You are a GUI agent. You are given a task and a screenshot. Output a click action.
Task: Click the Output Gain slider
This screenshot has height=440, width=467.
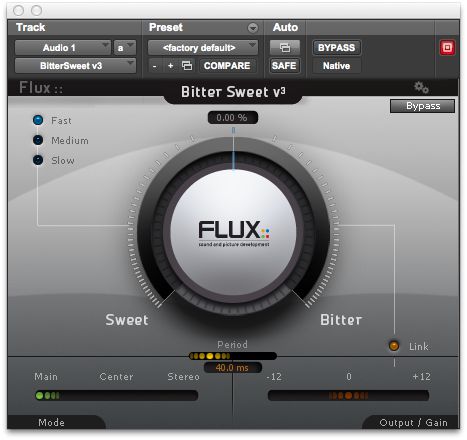[x=348, y=396]
